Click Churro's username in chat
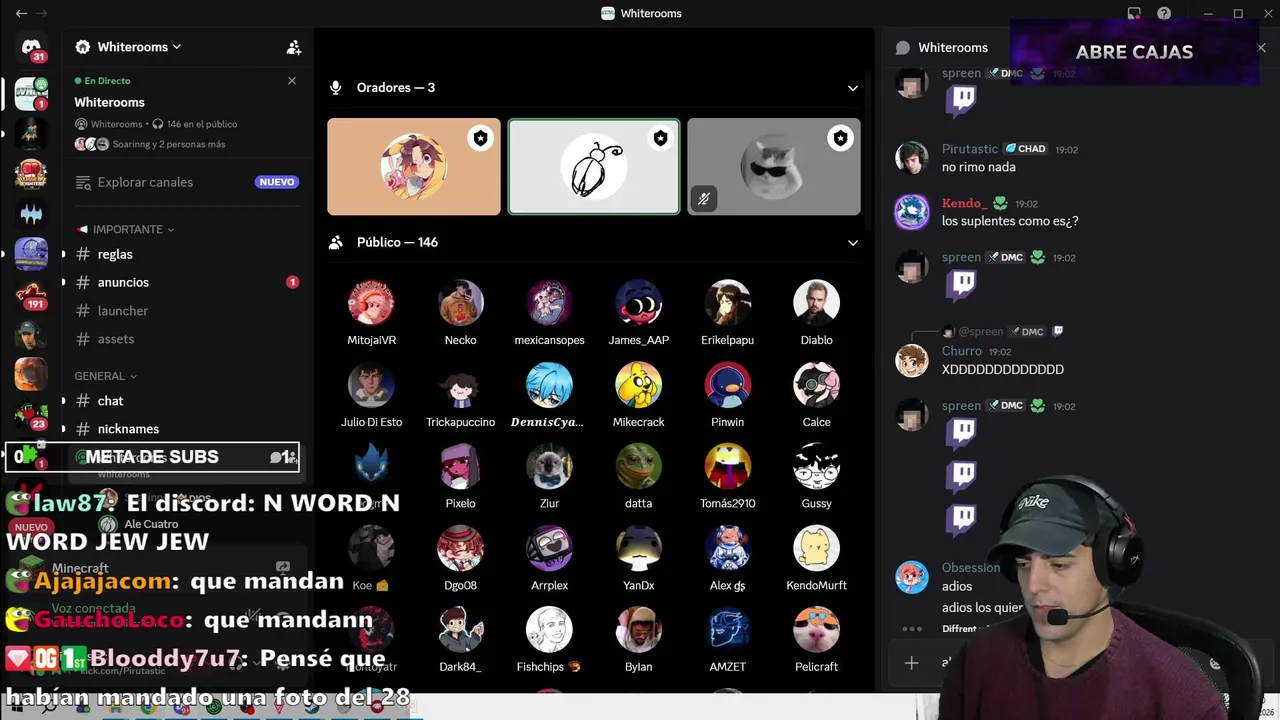 [962, 351]
